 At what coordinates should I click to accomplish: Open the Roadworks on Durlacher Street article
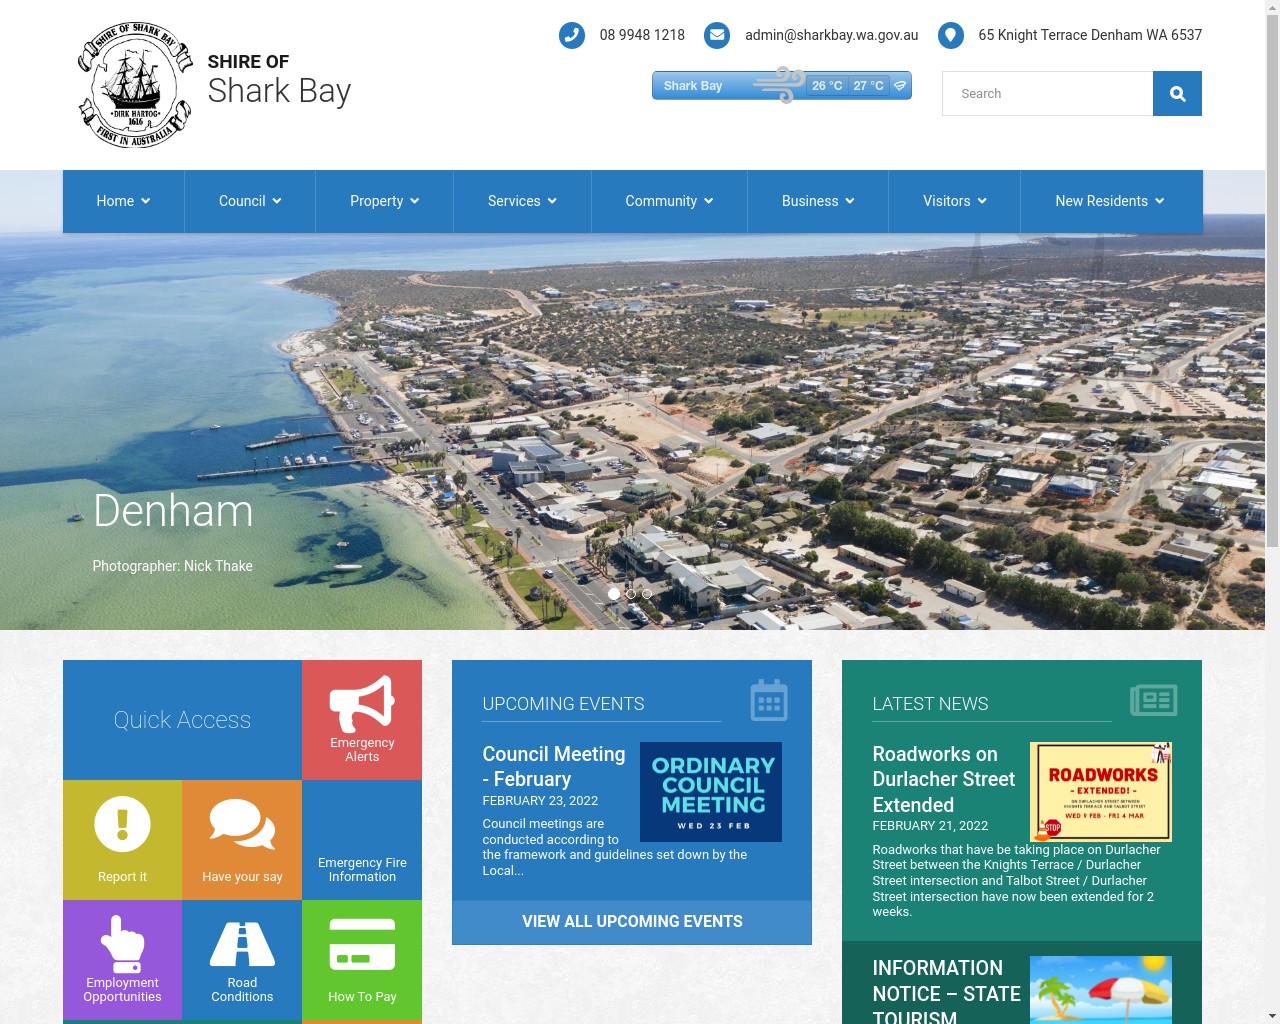coord(943,779)
